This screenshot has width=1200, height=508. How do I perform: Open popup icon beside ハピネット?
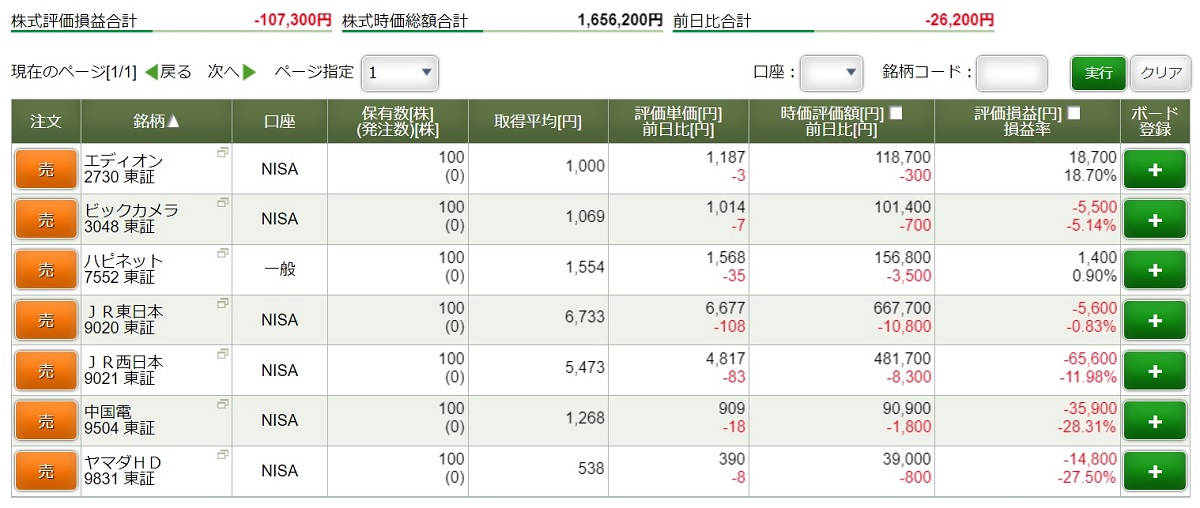222,253
